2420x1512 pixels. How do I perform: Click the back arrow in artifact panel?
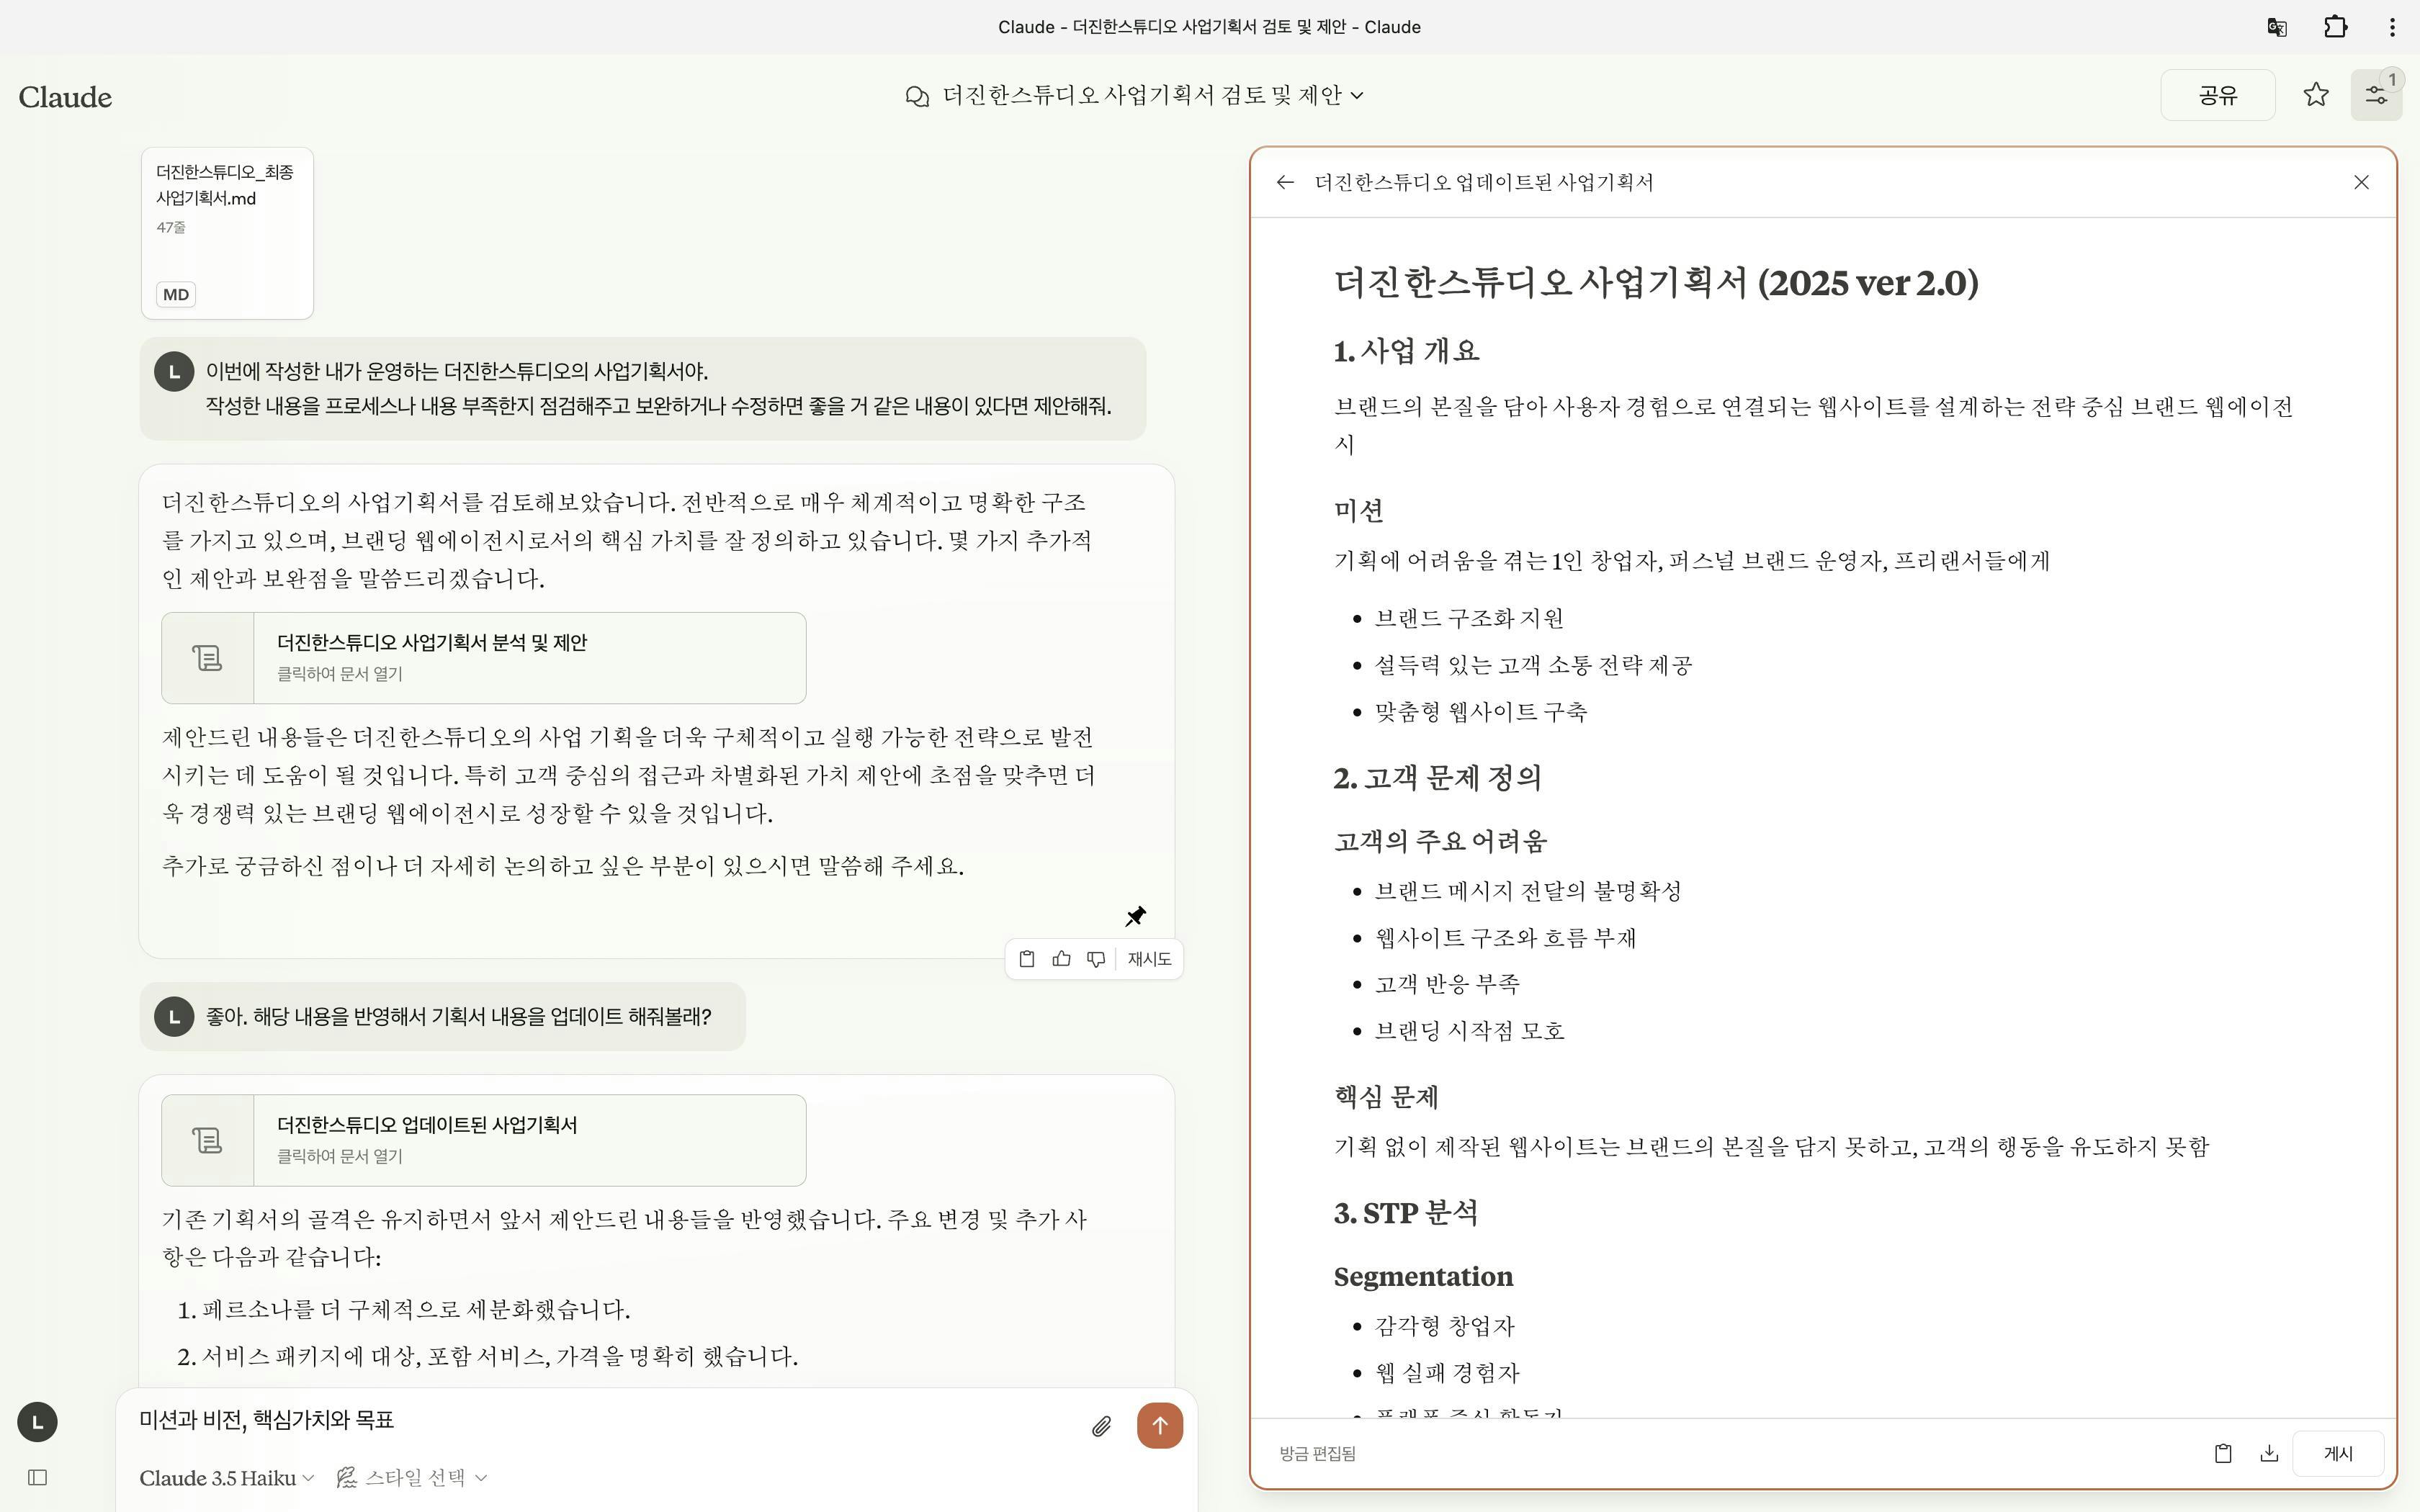pyautogui.click(x=1285, y=182)
